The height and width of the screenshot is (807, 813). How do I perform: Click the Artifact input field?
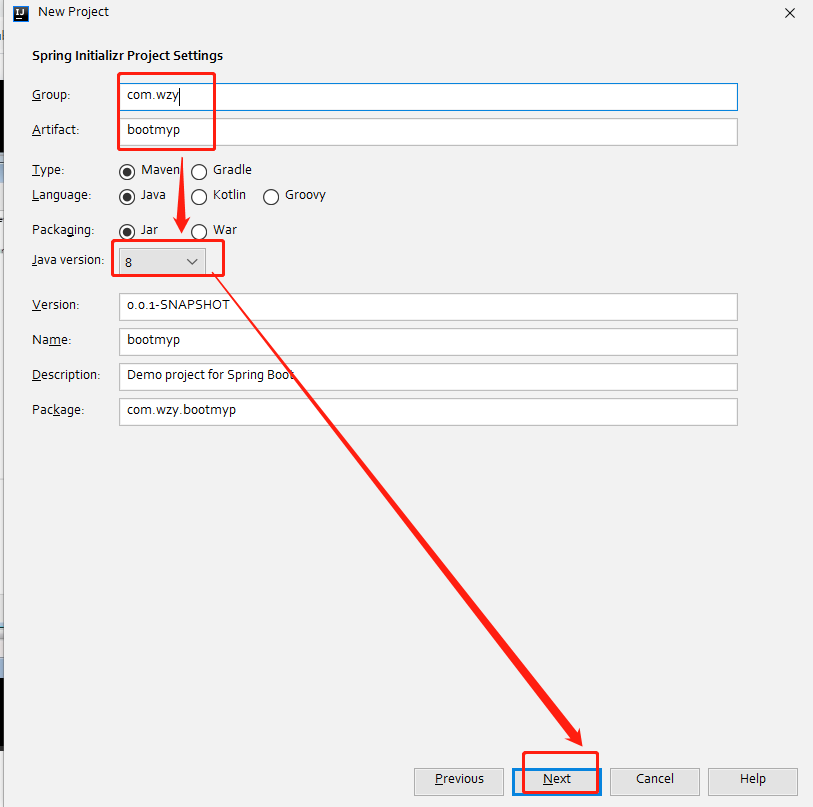[428, 132]
